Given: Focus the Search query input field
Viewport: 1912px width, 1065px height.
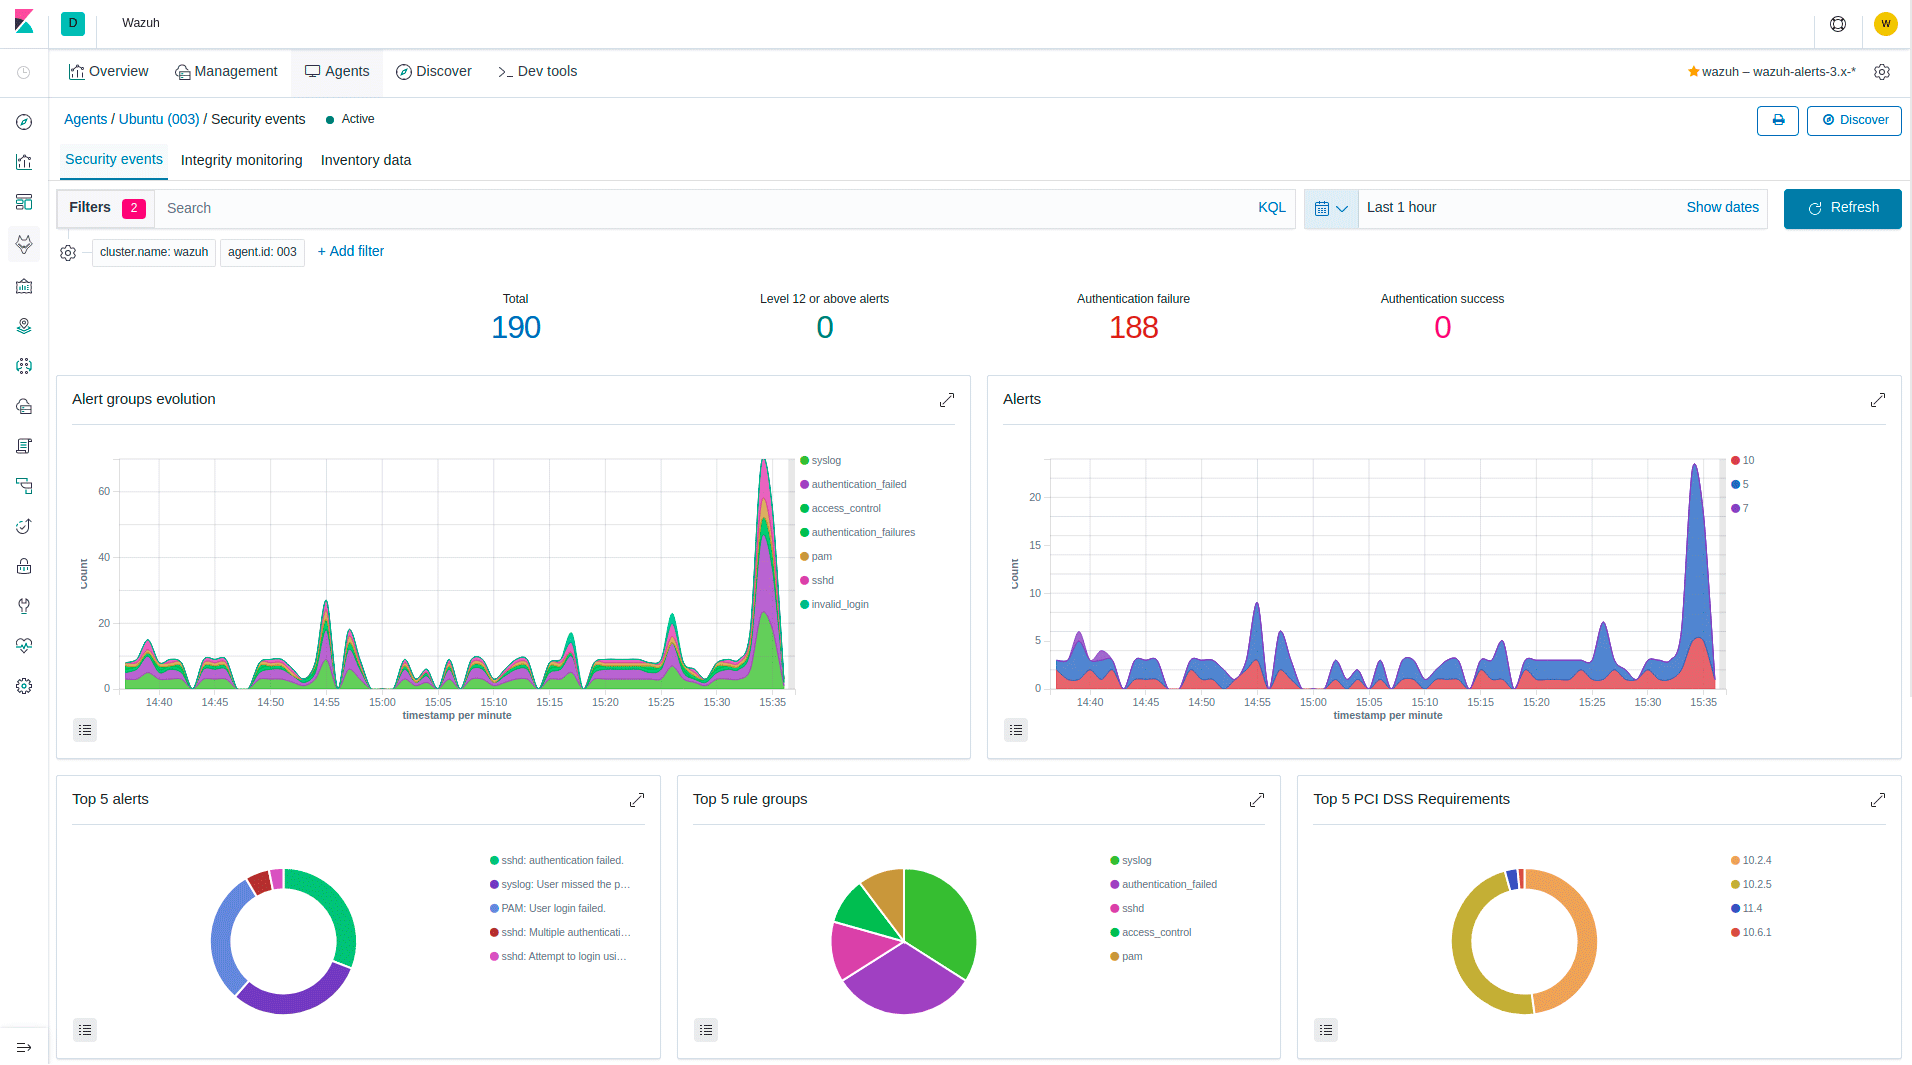Looking at the screenshot, I should (x=700, y=209).
